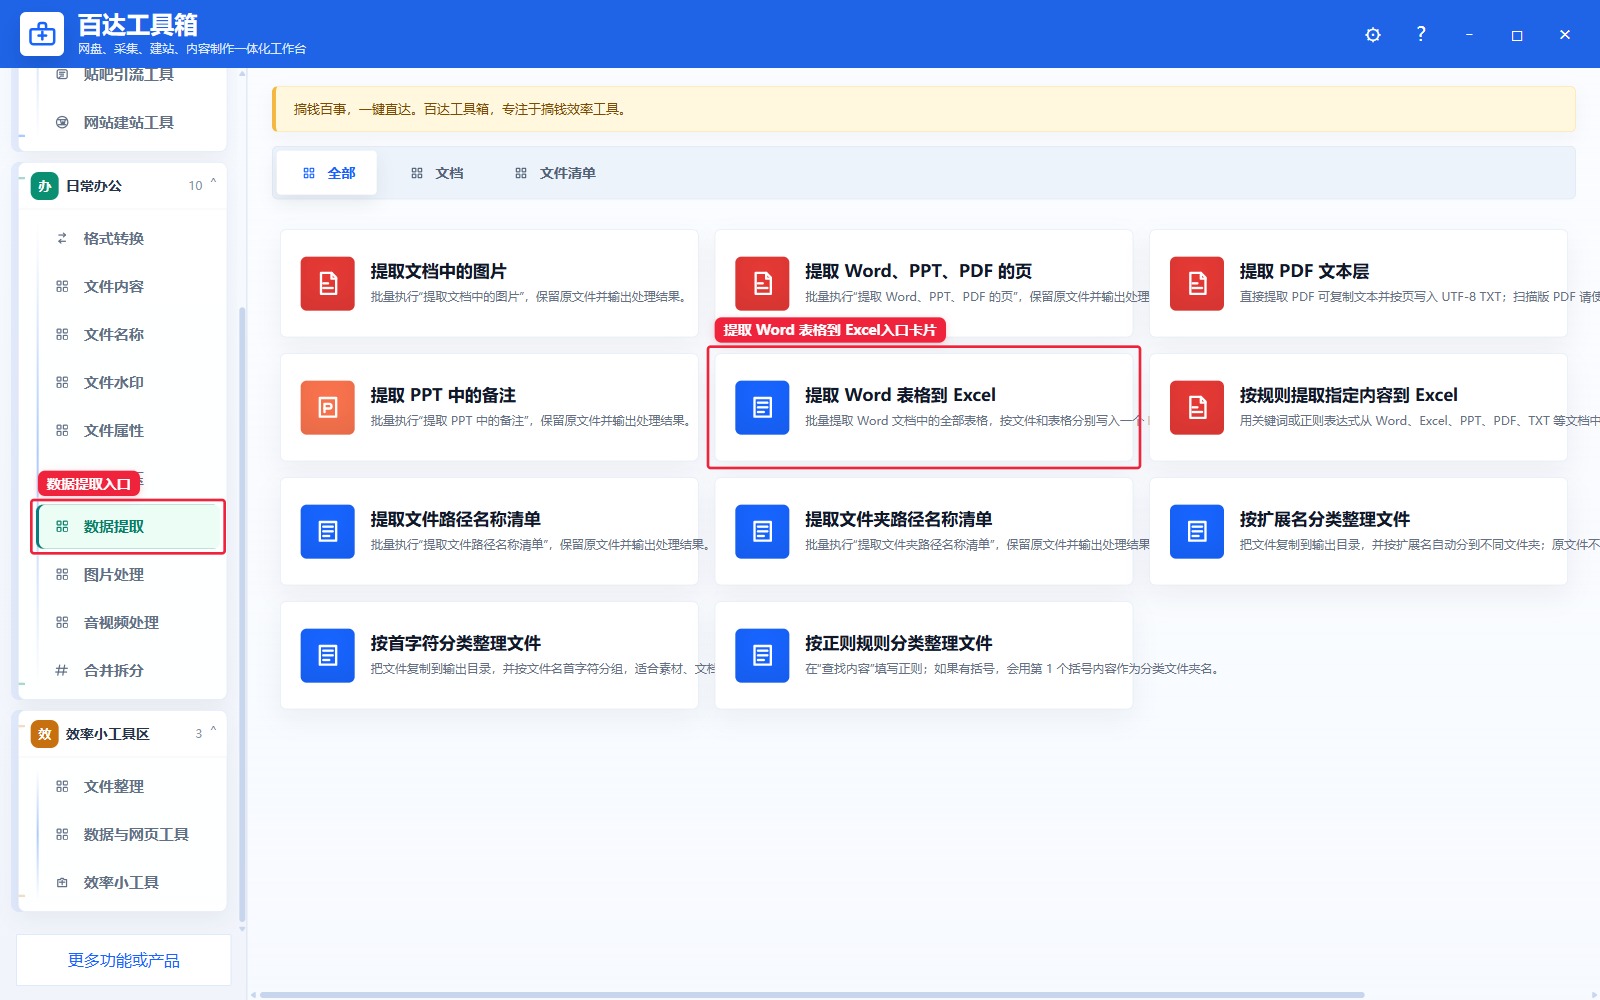This screenshot has width=1600, height=1000.
Task: Open the 提取文档中的图片 card title
Action: coord(438,271)
